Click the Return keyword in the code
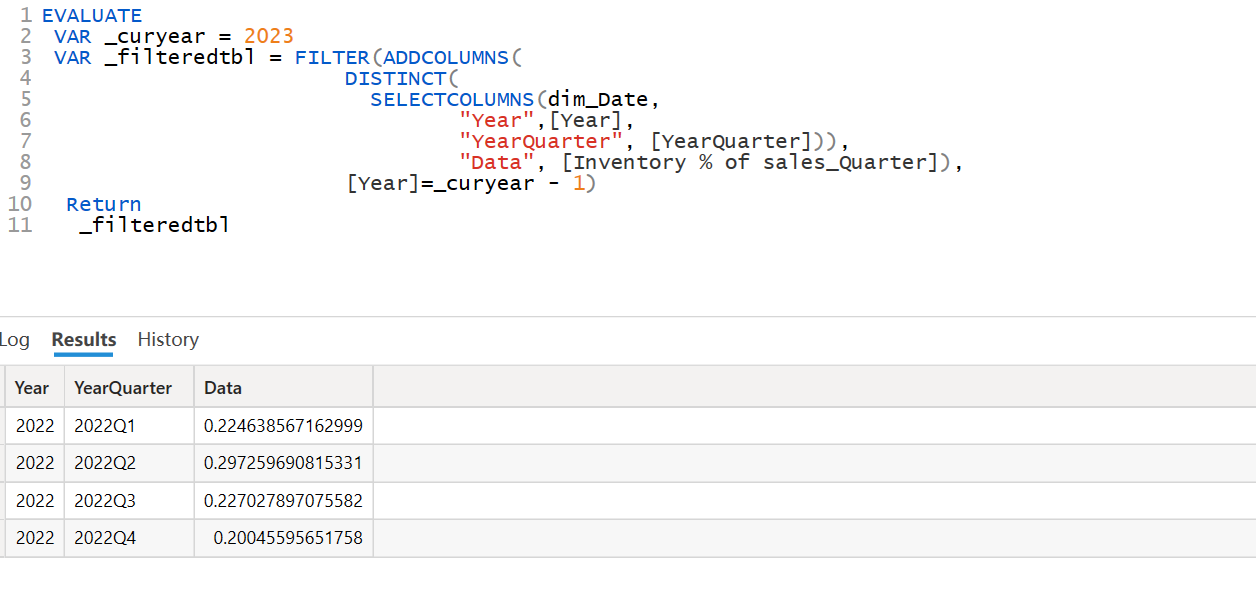Image resolution: width=1256 pixels, height=596 pixels. click(x=104, y=204)
